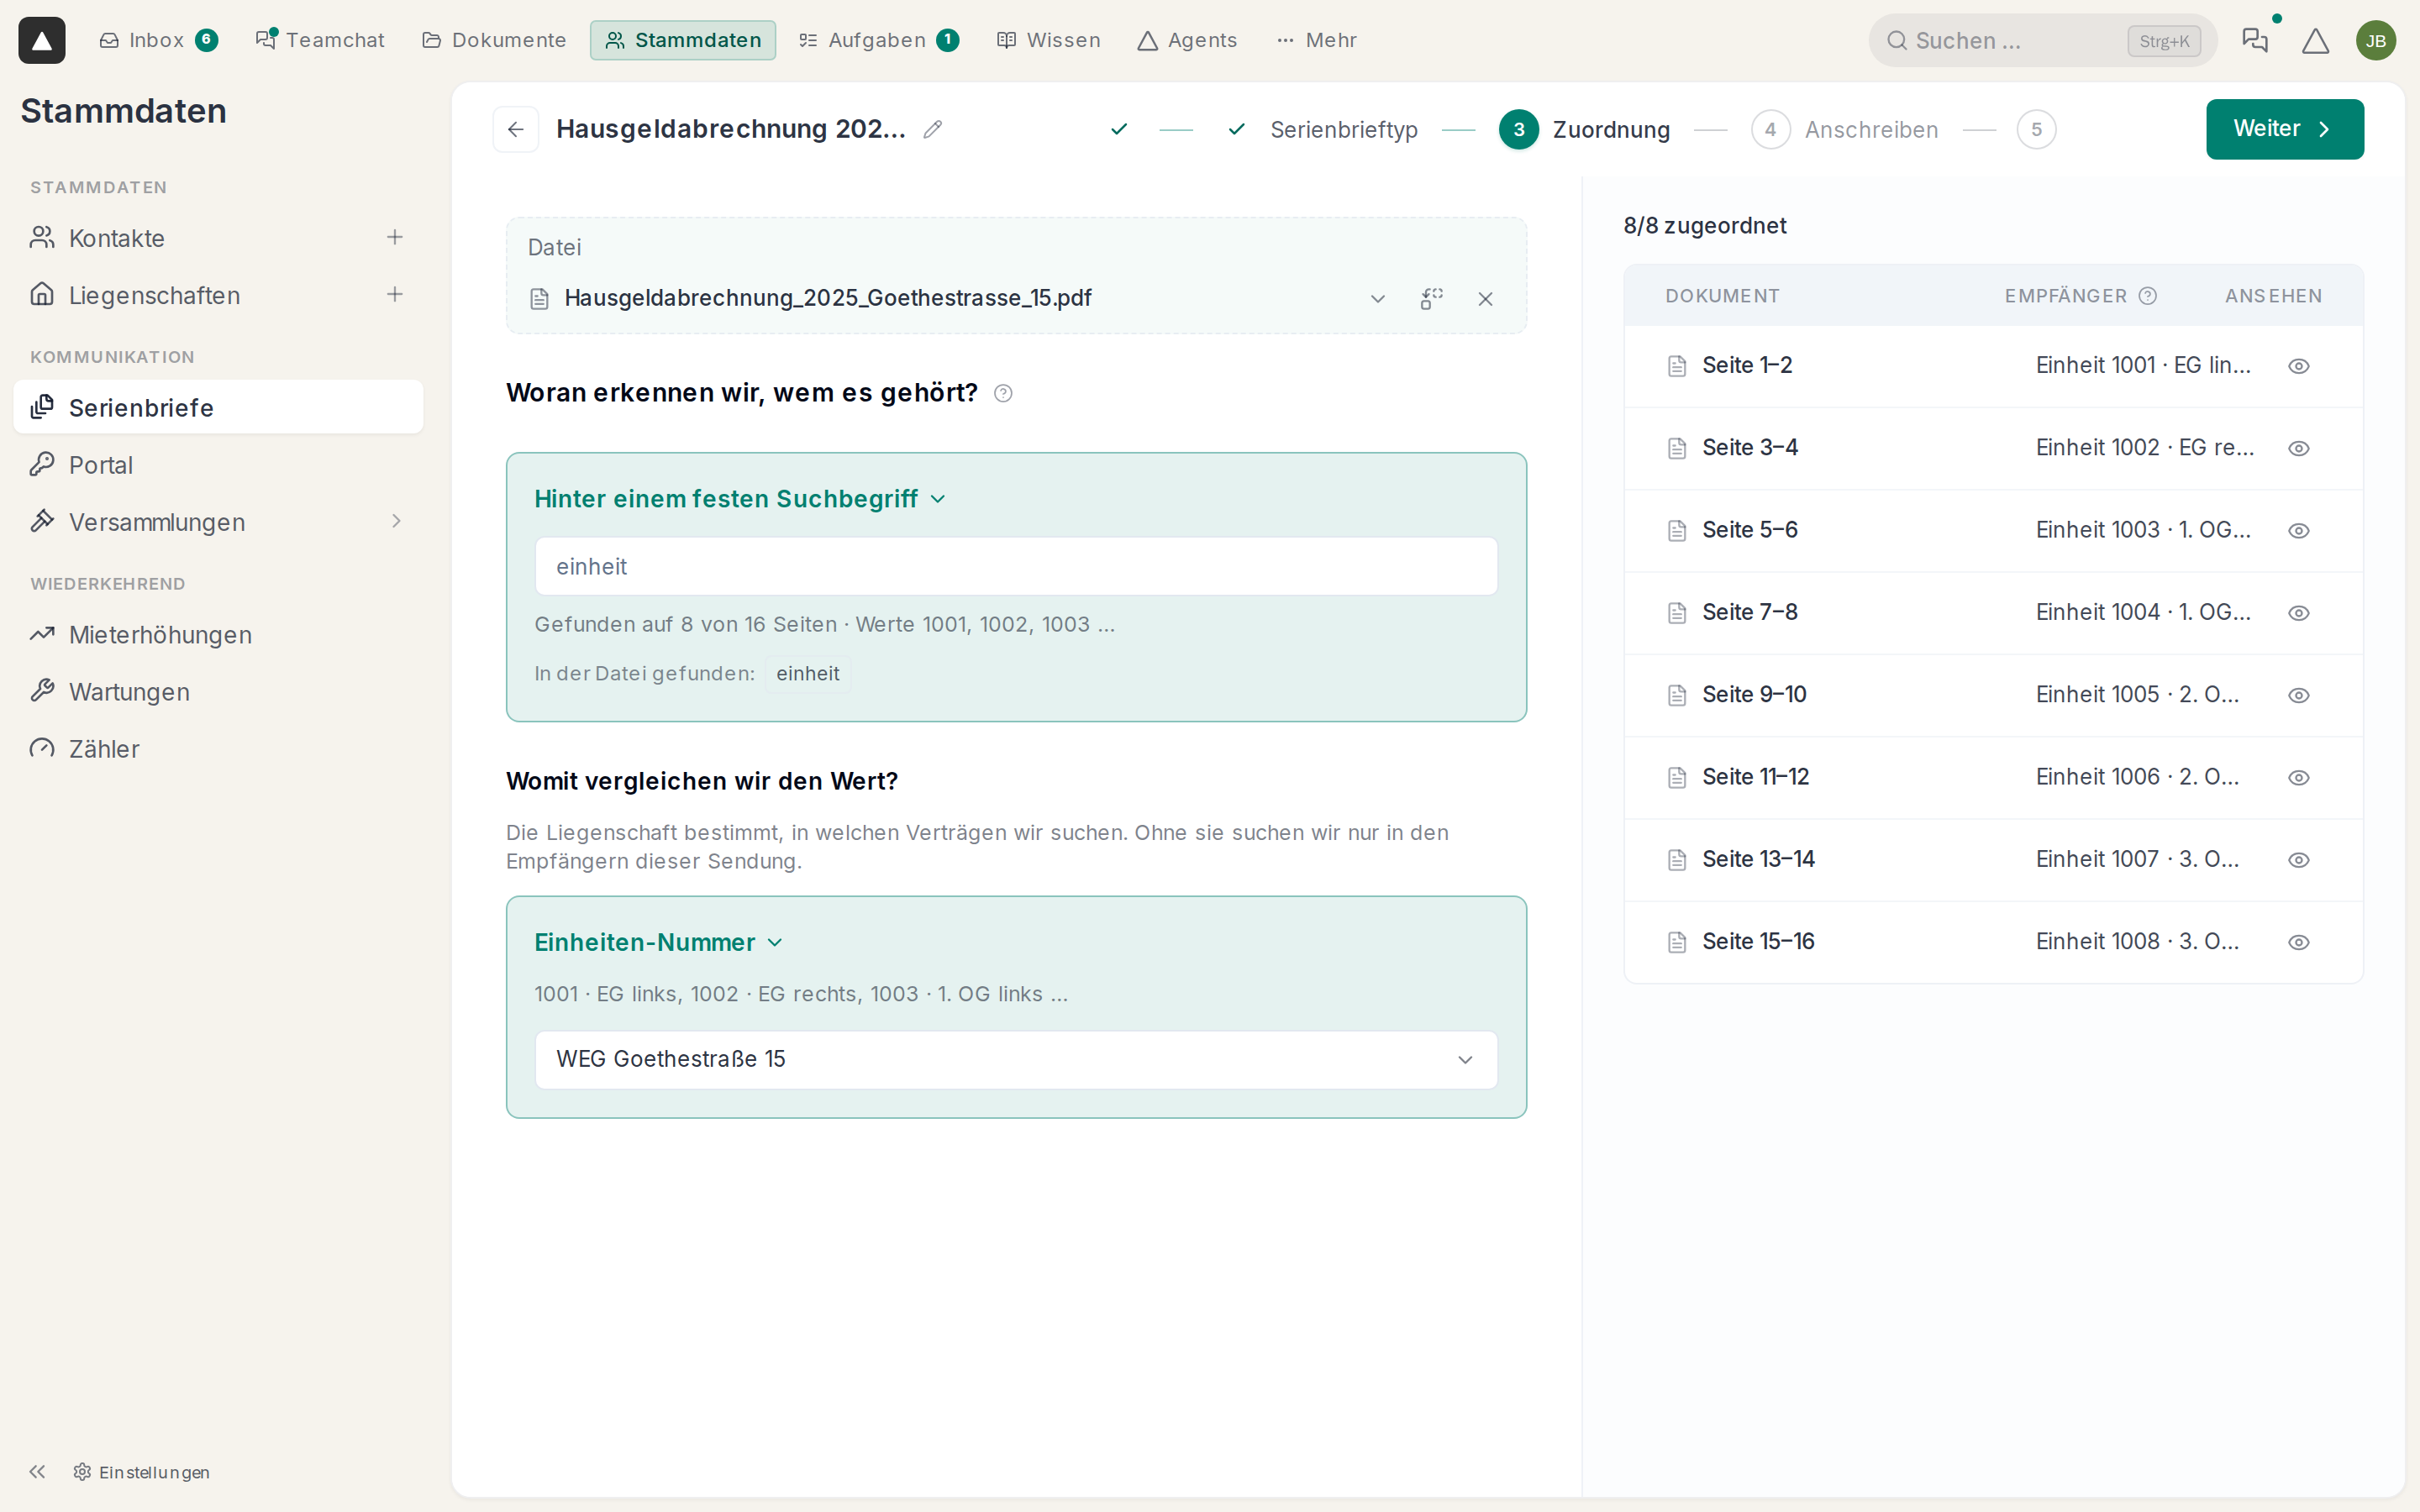Click the pencil icon to rename Hausgeldabrechnung
This screenshot has width=2420, height=1512.
point(932,129)
